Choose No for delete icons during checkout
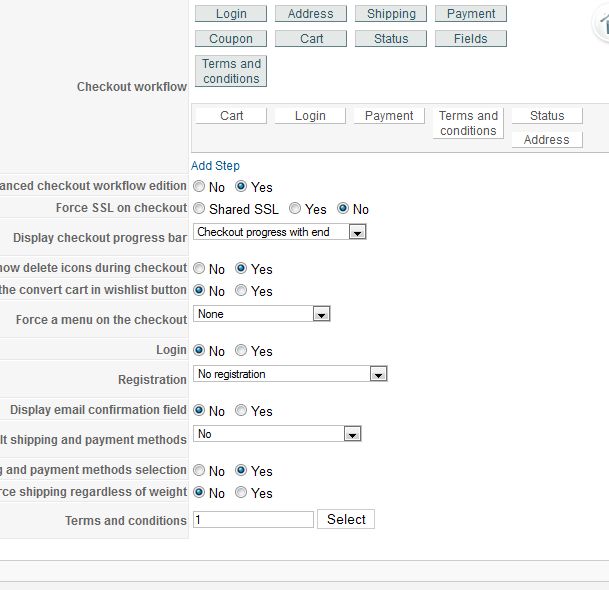Viewport: 609px width, 590px height. click(200, 269)
